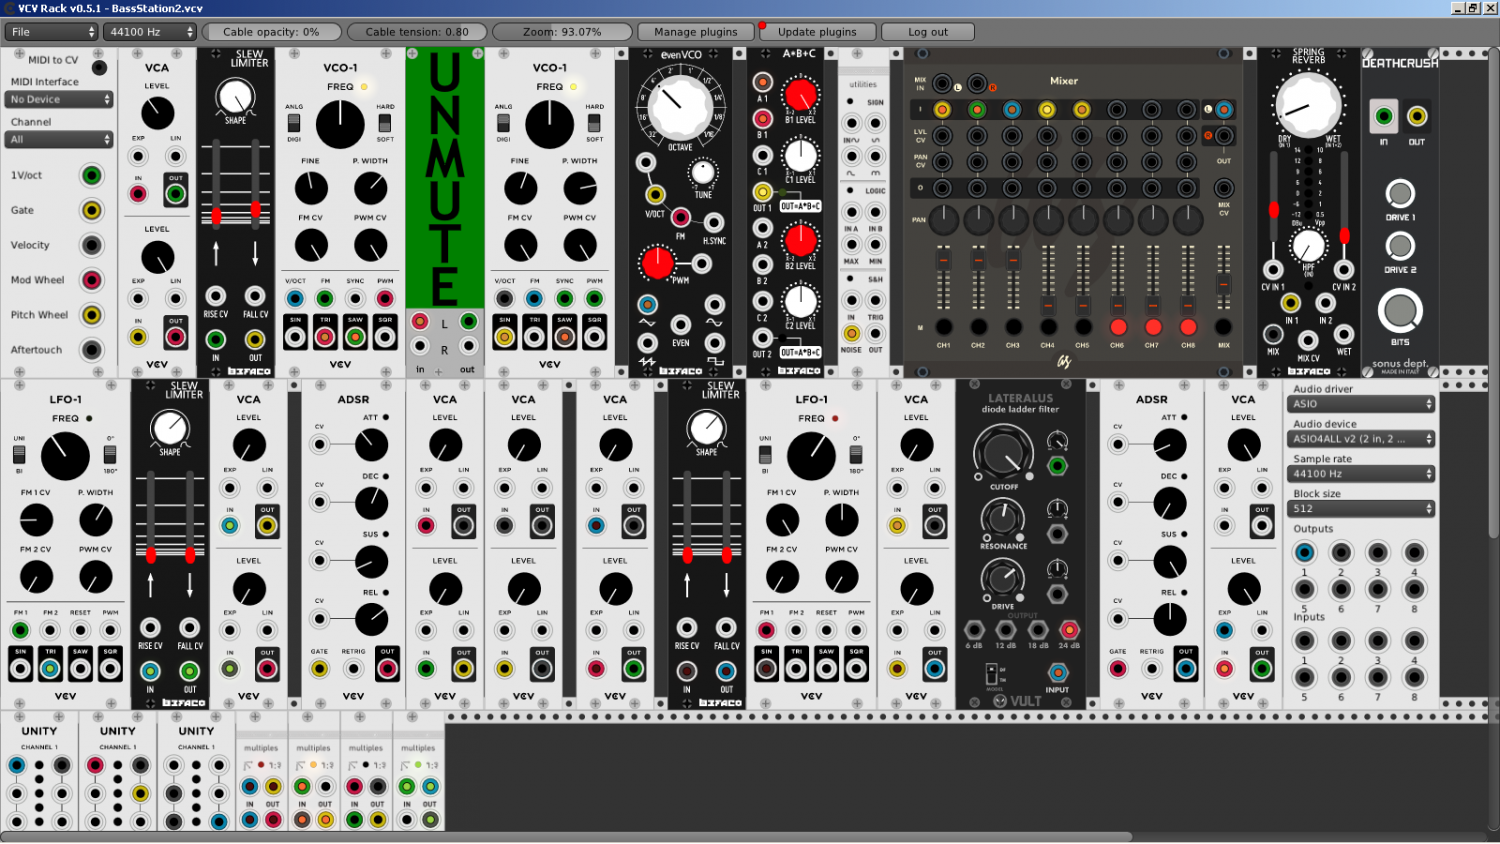Click the Velocity output jack
This screenshot has width=1500, height=844.
(92, 245)
